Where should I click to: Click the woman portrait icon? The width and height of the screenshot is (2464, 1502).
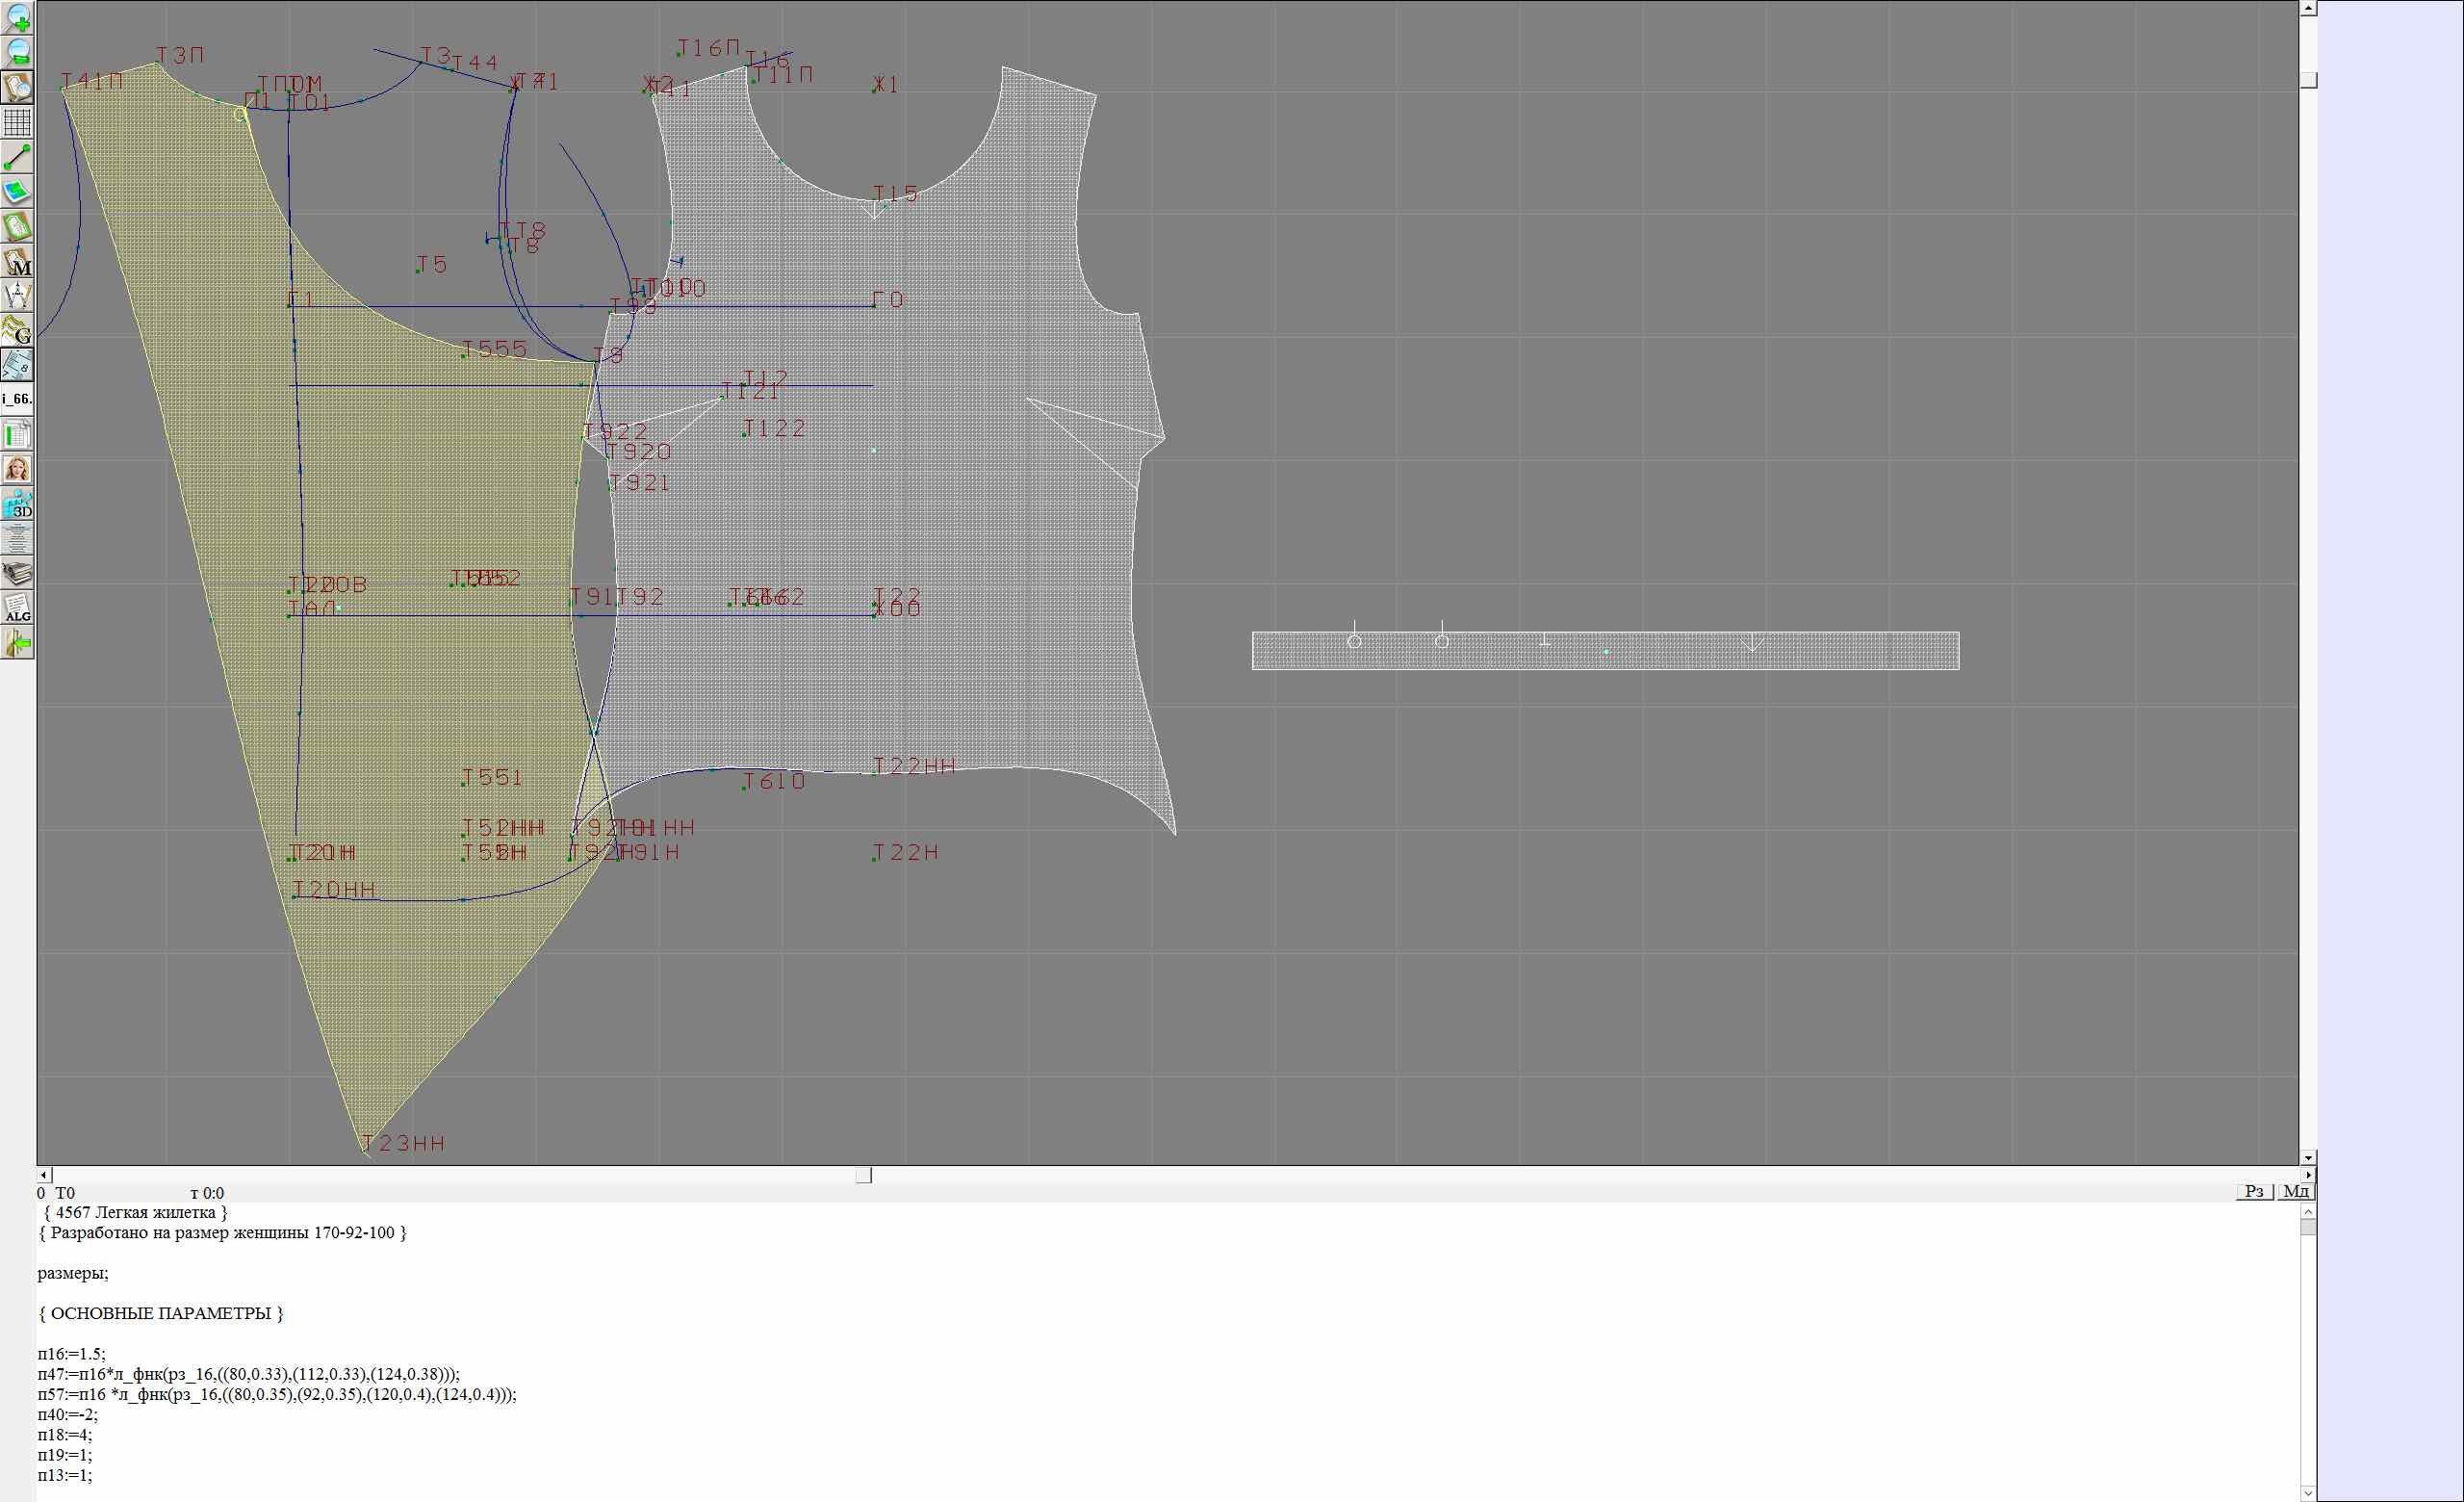(x=17, y=469)
